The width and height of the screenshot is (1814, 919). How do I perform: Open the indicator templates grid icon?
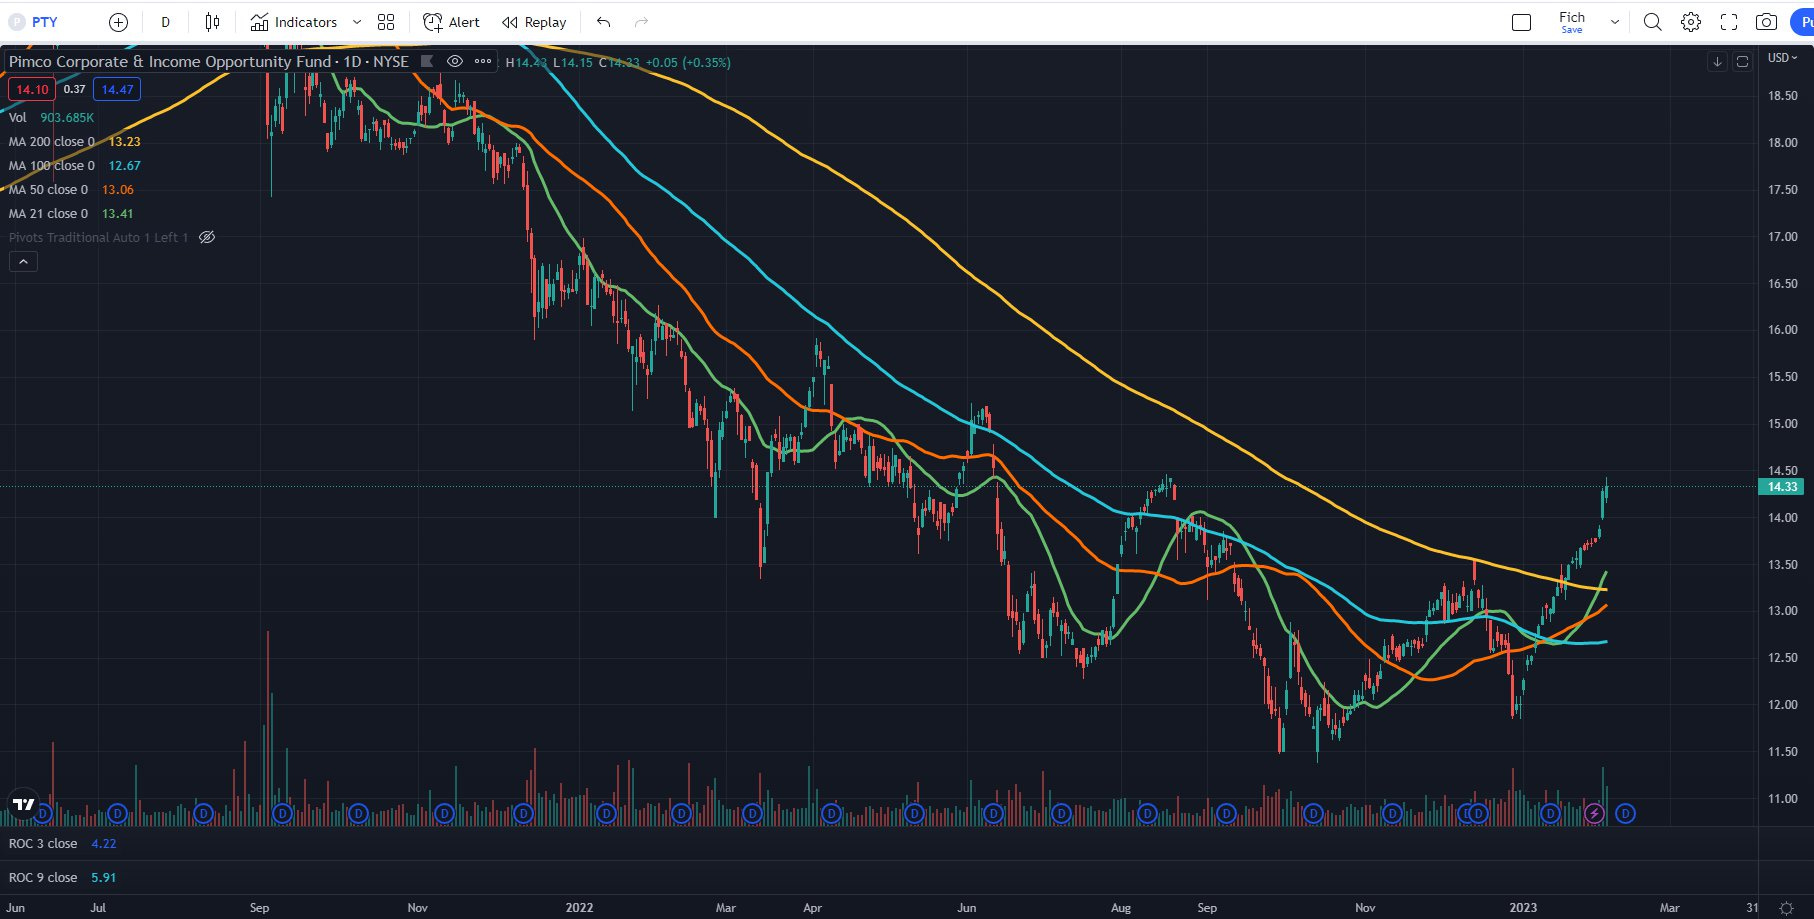tap(386, 22)
